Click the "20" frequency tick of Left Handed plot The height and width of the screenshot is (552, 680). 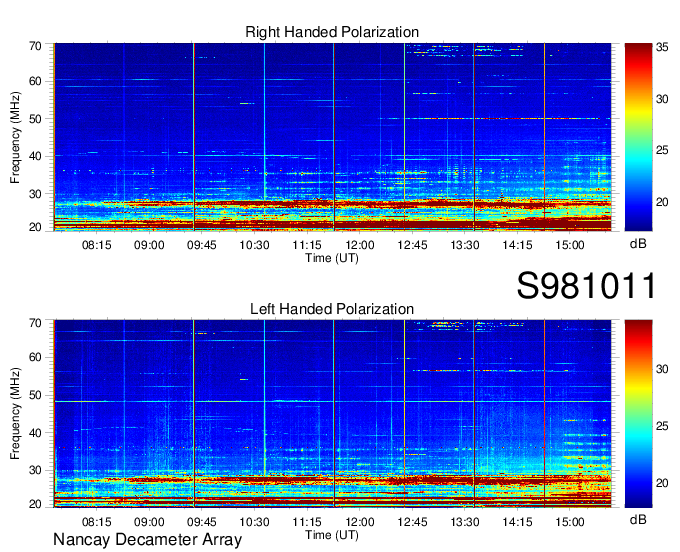(35, 504)
